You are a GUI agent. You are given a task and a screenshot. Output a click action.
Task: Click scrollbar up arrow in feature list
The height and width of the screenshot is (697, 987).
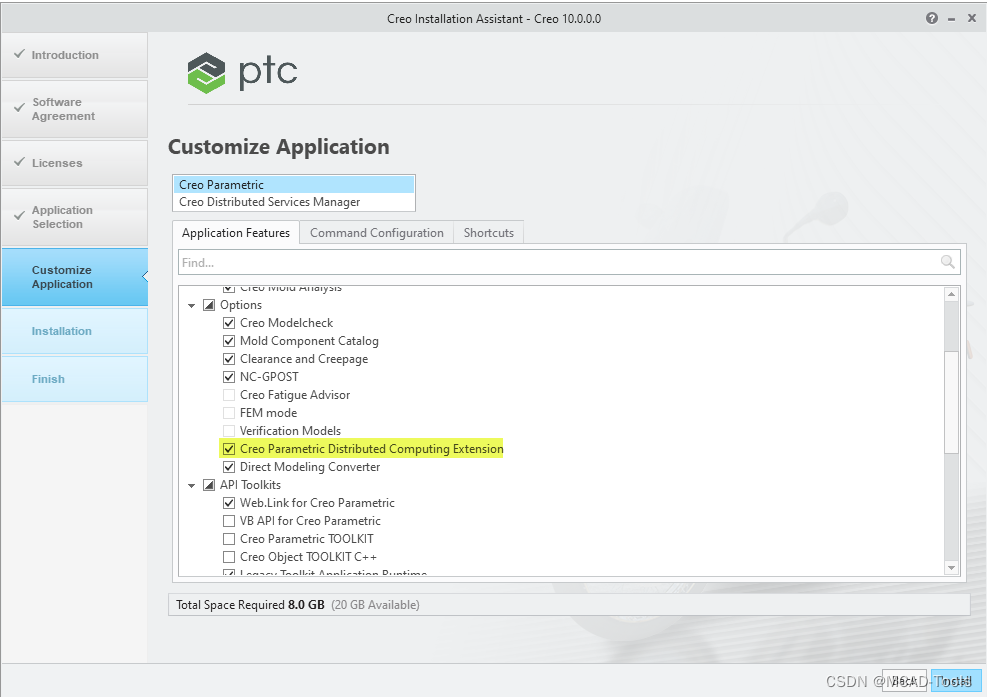point(951,294)
